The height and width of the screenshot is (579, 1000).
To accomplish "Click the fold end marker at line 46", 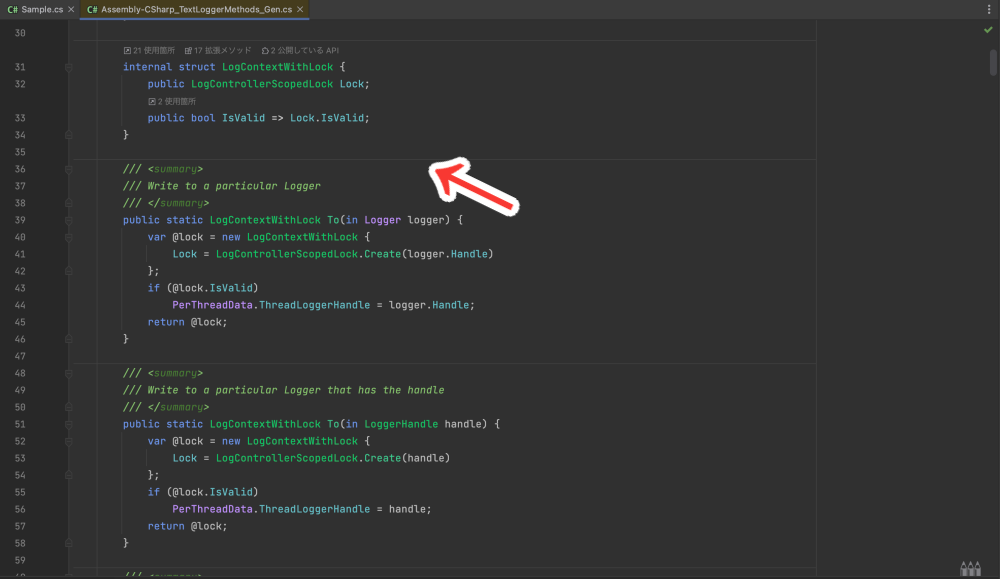I will pyautogui.click(x=68, y=339).
